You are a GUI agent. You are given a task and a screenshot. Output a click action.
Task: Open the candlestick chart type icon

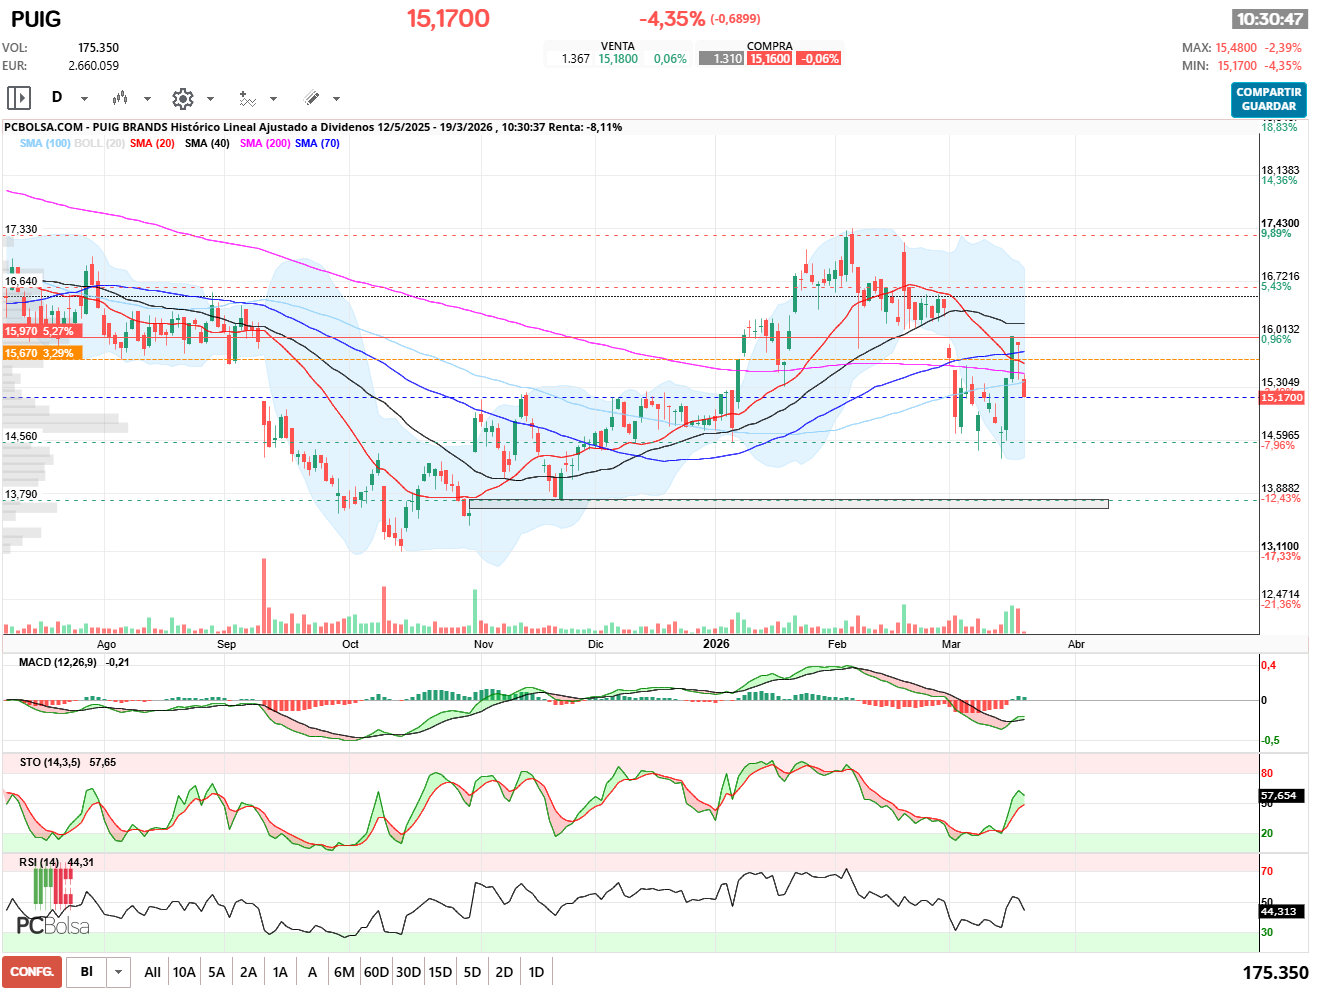click(x=120, y=98)
